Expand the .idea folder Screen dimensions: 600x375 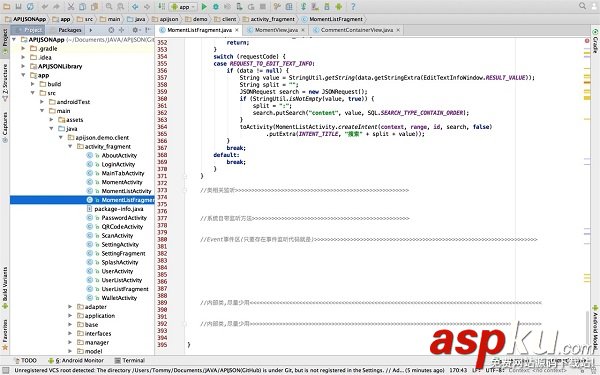tap(23, 57)
